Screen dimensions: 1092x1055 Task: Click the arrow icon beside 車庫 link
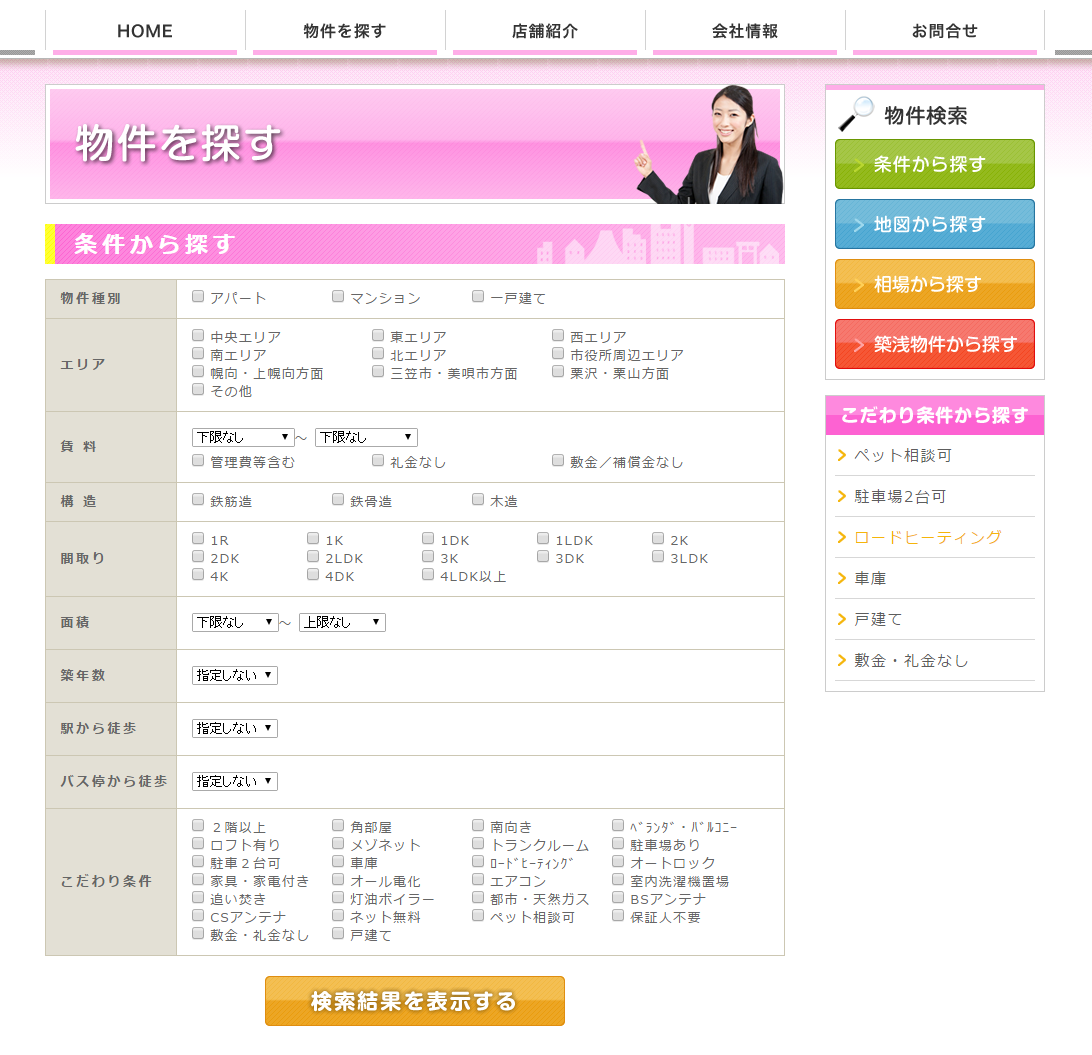click(x=842, y=579)
